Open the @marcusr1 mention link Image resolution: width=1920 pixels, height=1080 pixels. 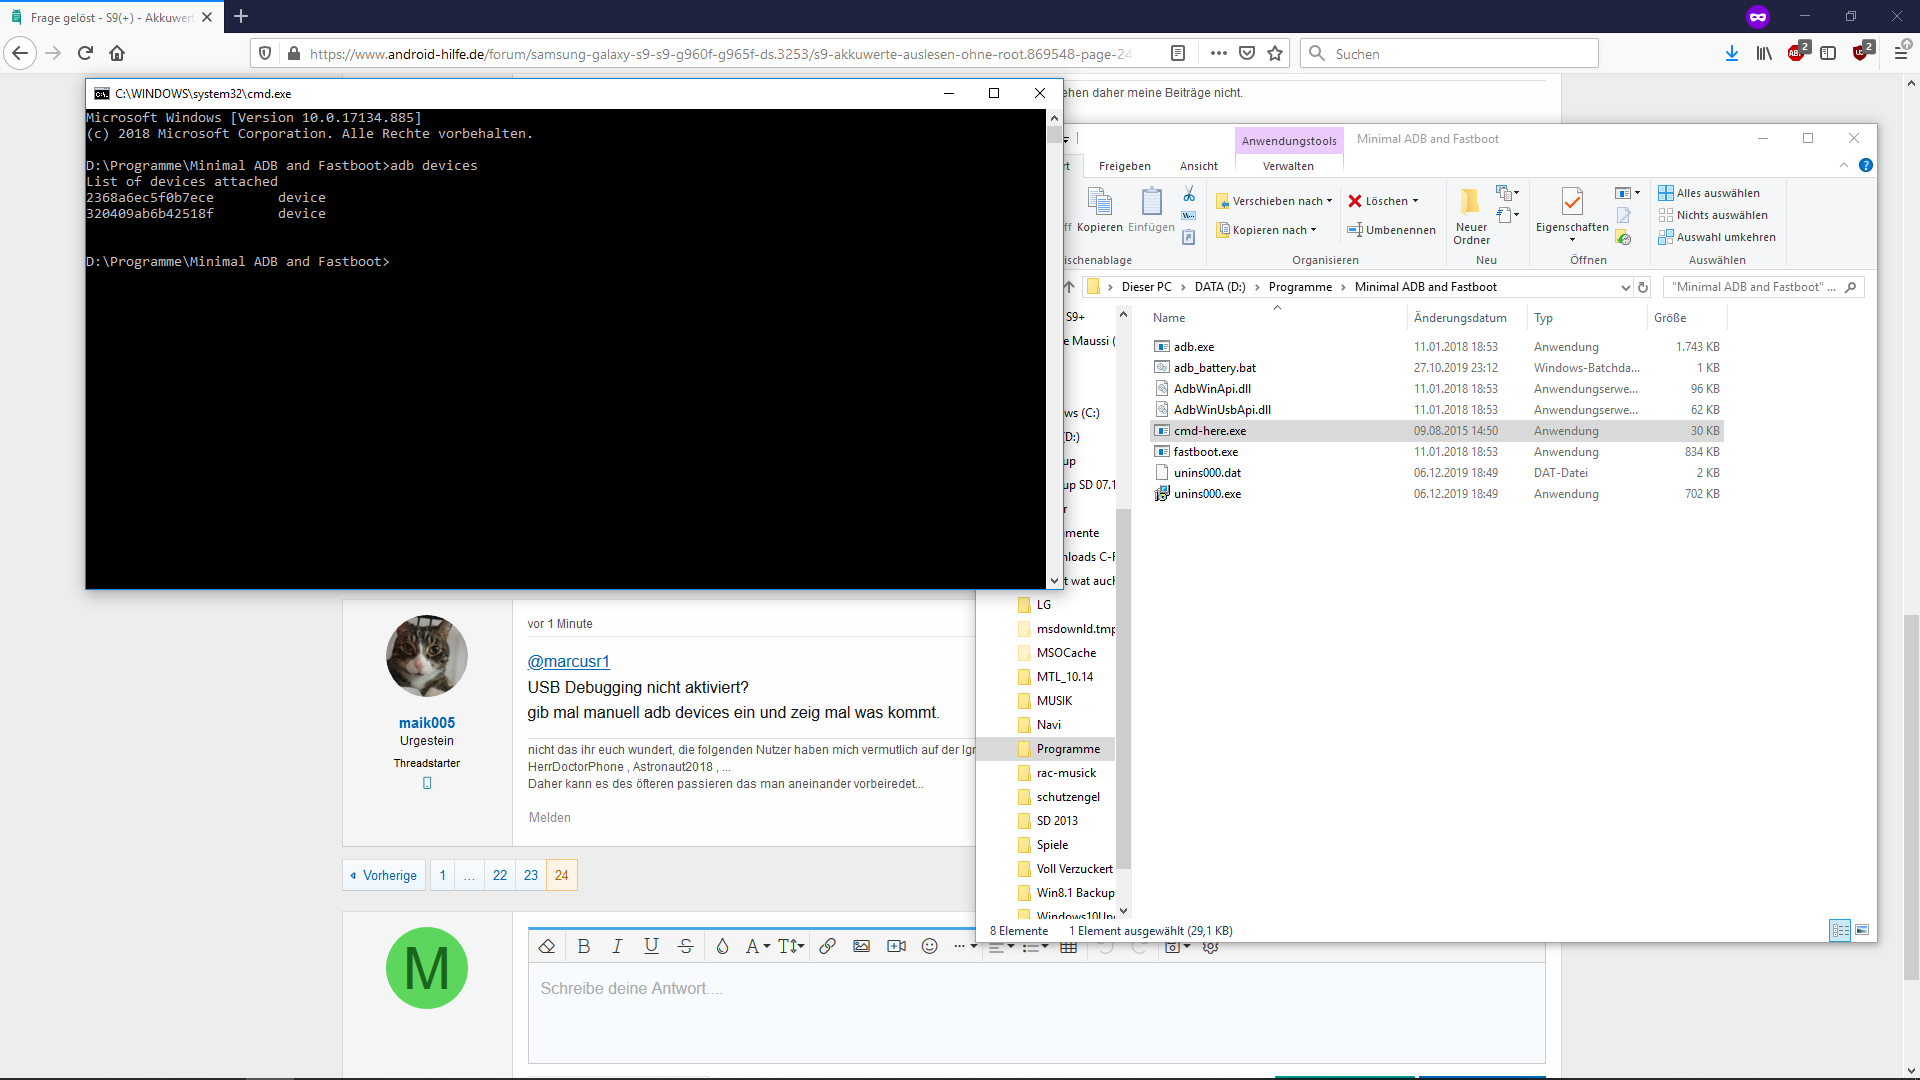568,661
